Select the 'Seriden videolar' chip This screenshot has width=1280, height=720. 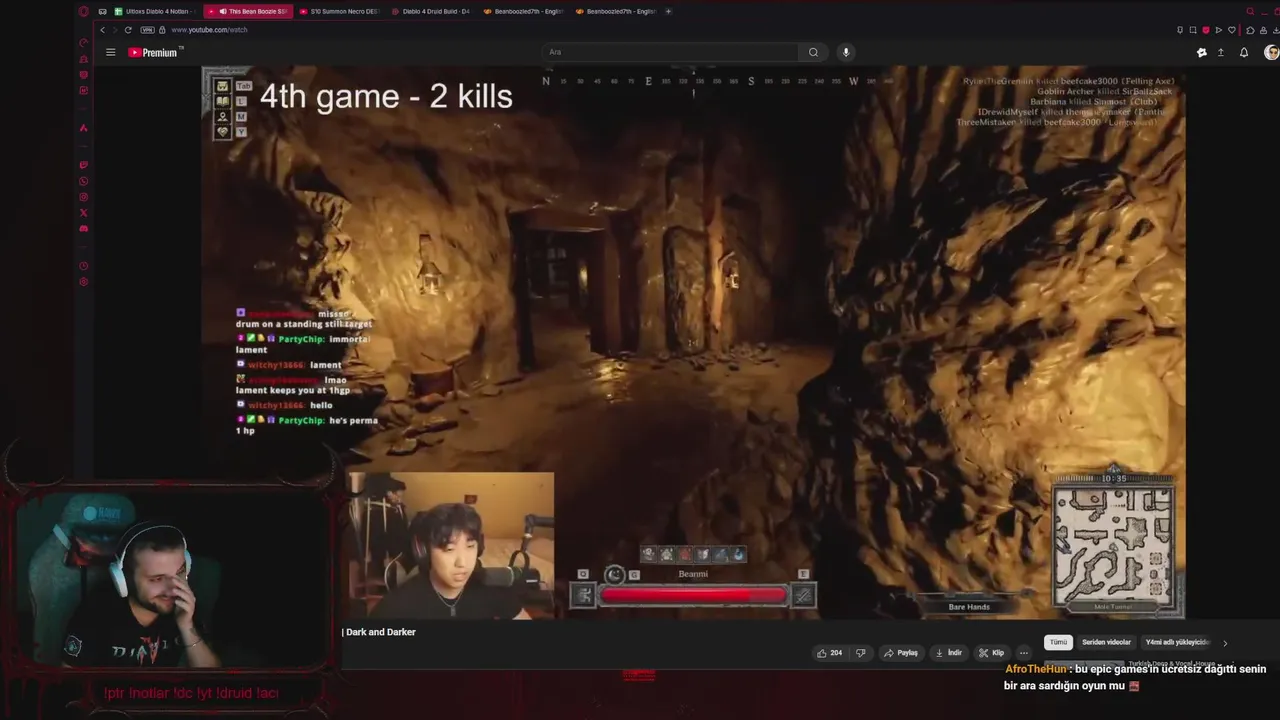[x=1106, y=642]
